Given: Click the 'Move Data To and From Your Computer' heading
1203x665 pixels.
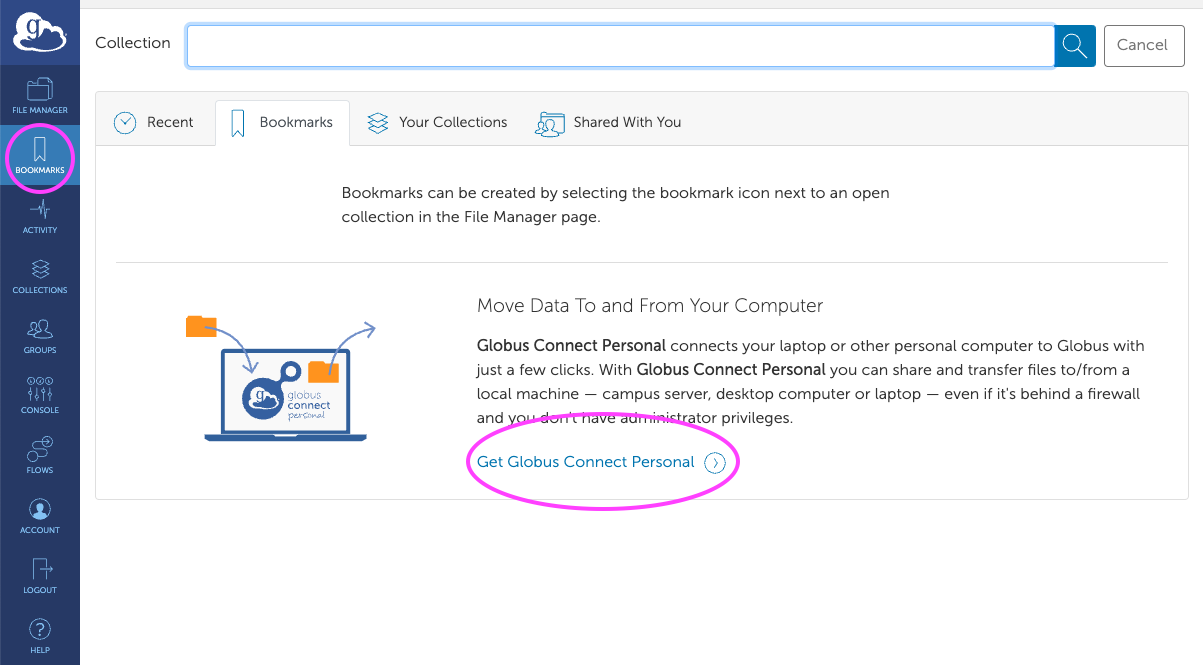Looking at the screenshot, I should 650,306.
